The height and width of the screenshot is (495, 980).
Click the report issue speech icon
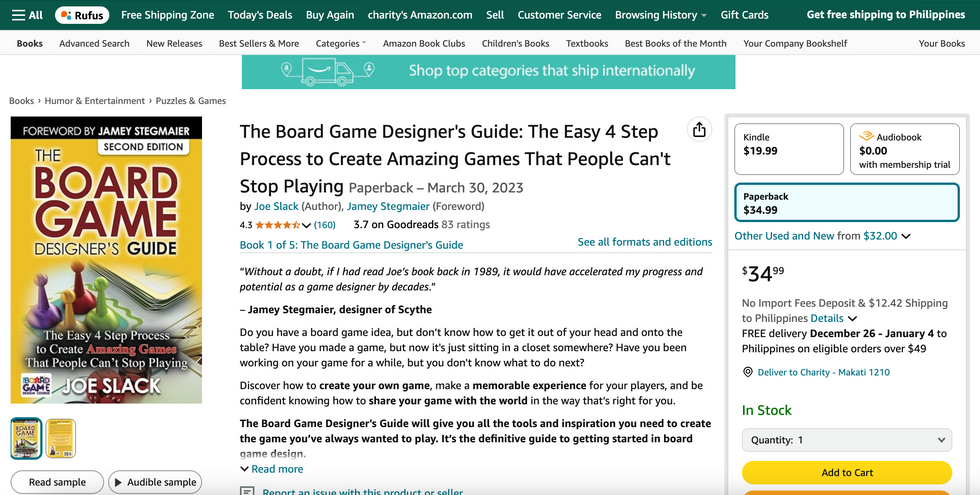pos(248,492)
